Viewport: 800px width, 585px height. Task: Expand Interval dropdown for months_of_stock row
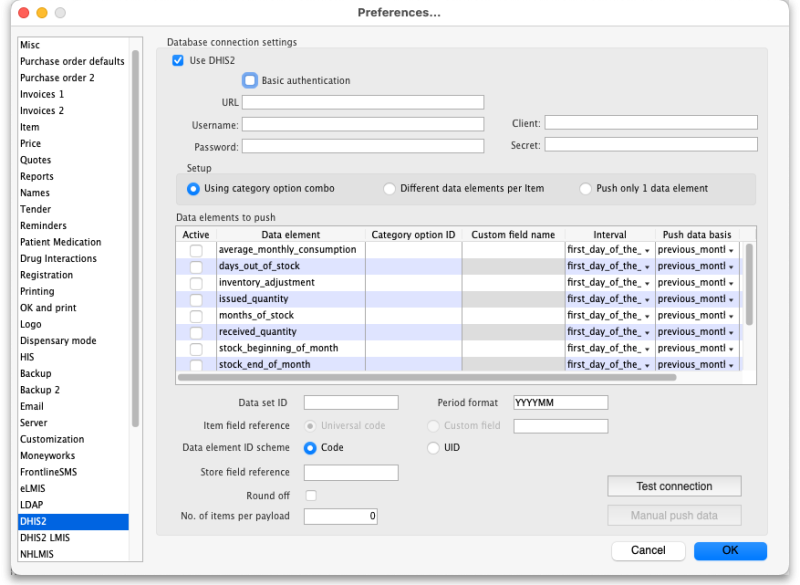(x=609, y=316)
